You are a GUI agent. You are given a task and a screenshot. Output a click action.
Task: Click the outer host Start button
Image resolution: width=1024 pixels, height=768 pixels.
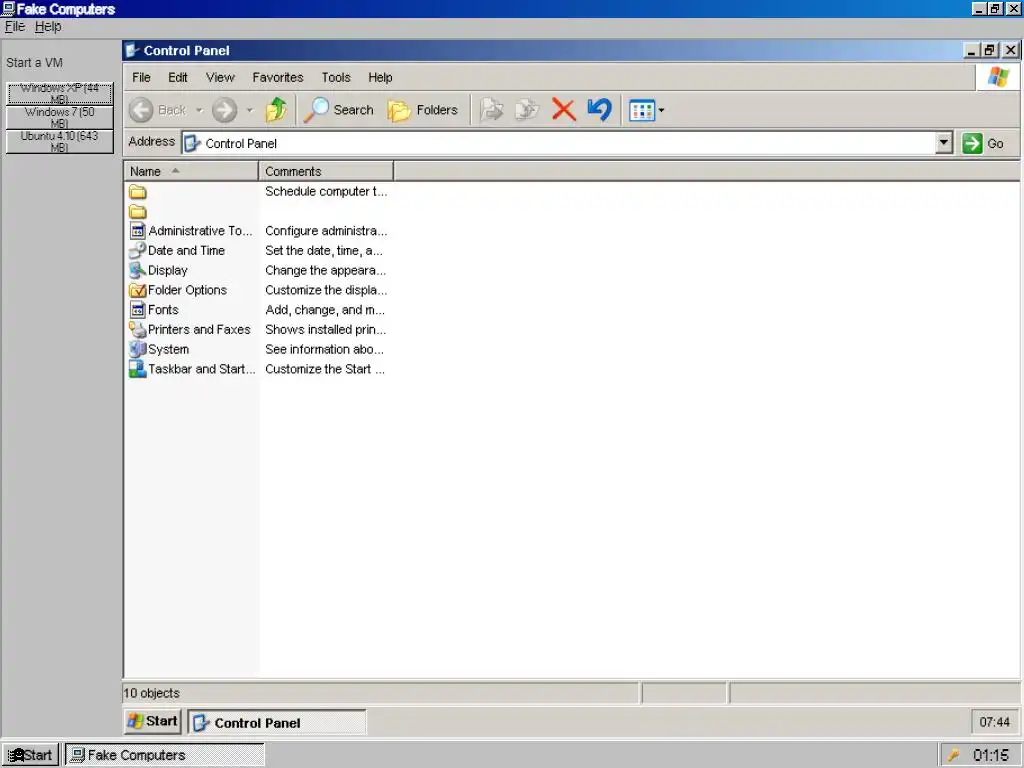click(x=30, y=755)
